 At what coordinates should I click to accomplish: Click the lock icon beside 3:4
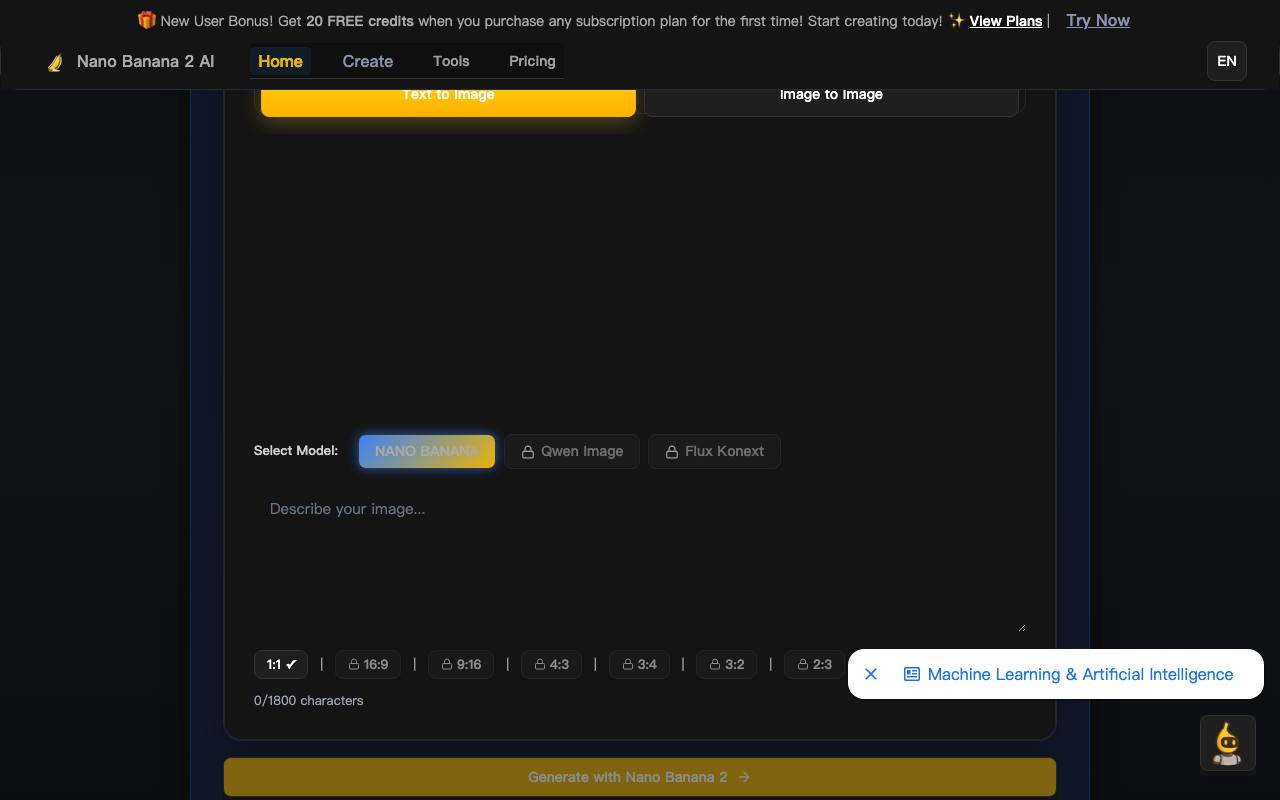(628, 664)
